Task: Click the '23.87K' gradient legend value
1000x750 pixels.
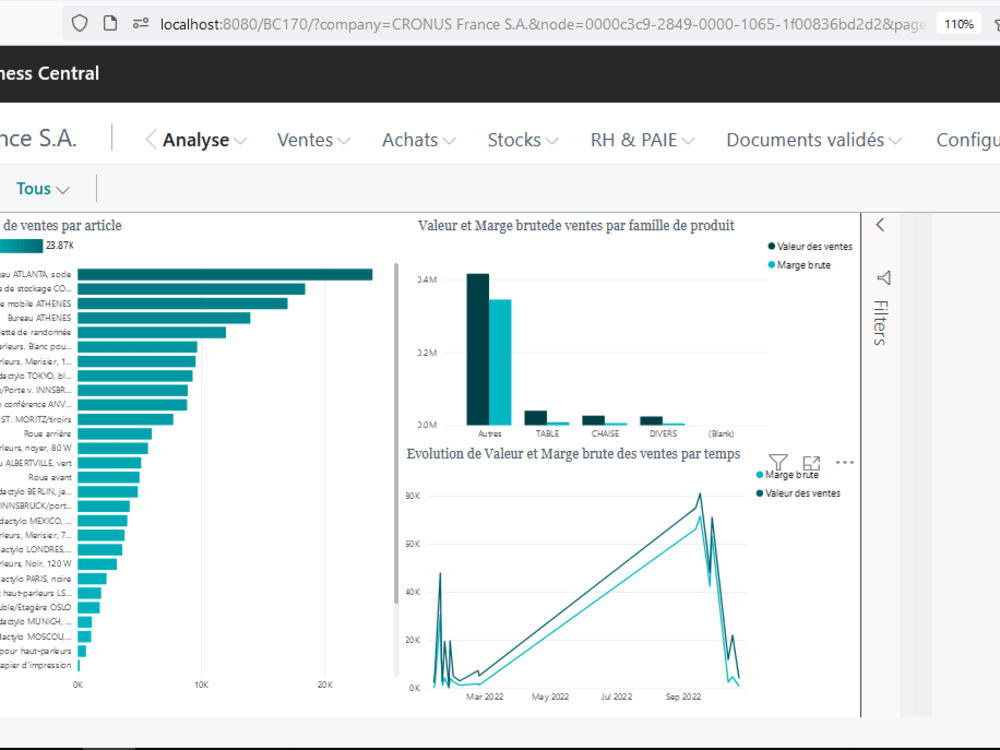Action: pyautogui.click(x=60, y=246)
